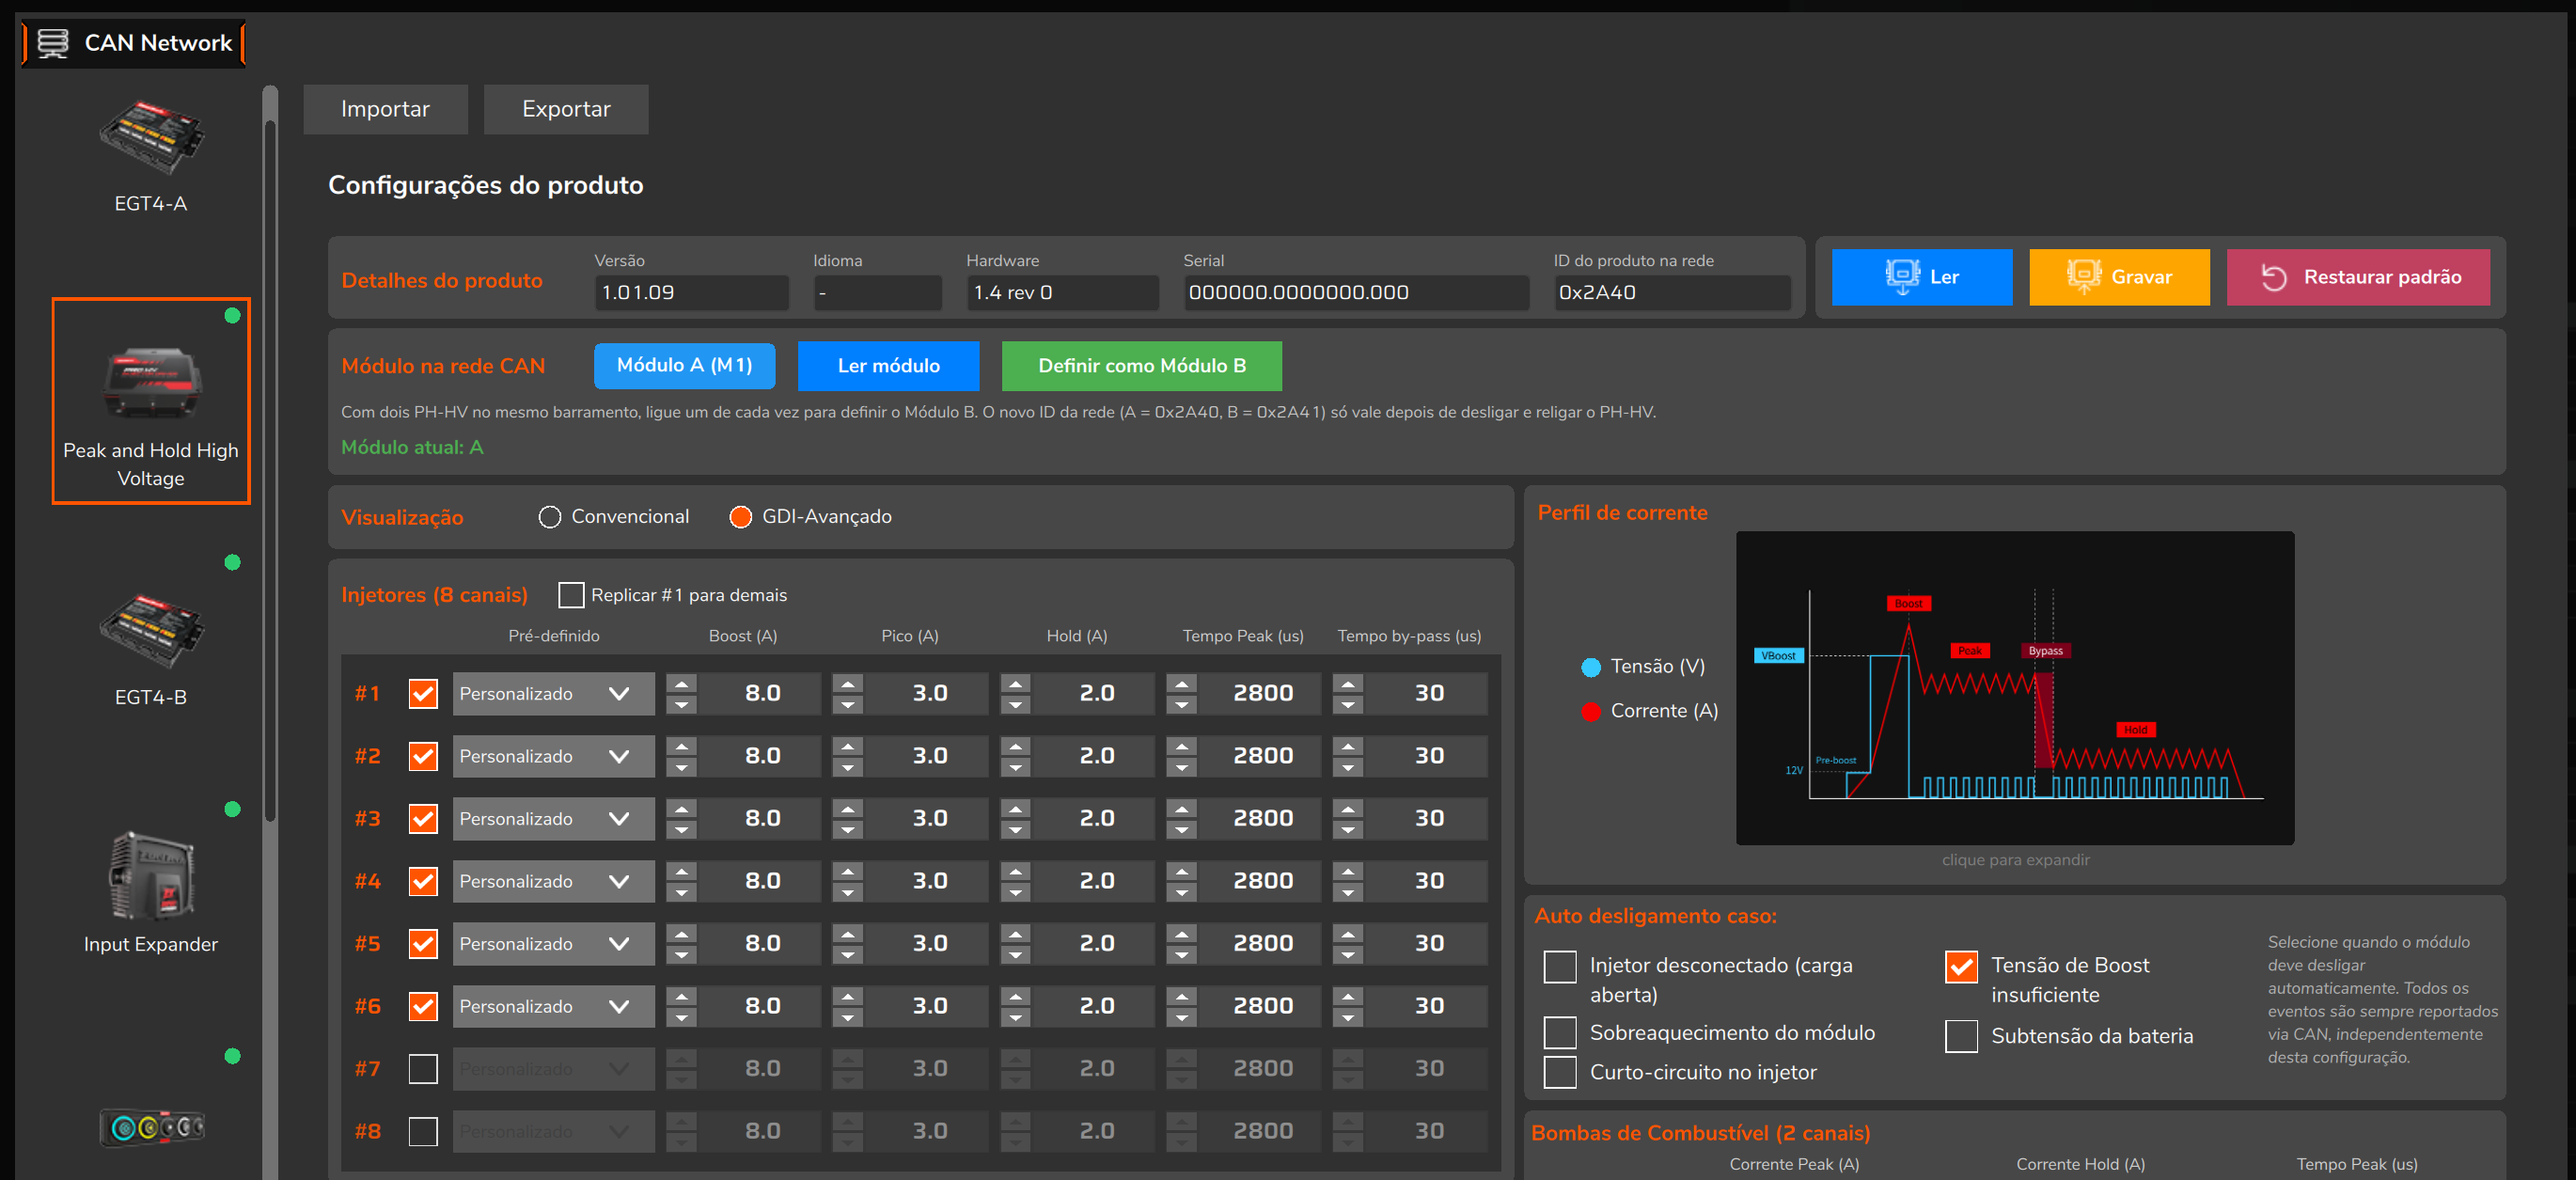Image resolution: width=2576 pixels, height=1180 pixels.
Task: Open Pré-definido dropdown for injector #5
Action: click(553, 943)
